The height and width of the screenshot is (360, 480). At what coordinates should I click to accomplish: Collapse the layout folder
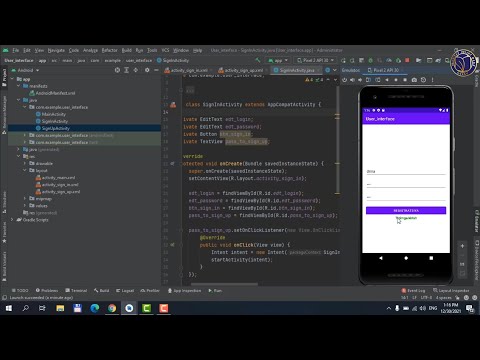[x=25, y=170]
